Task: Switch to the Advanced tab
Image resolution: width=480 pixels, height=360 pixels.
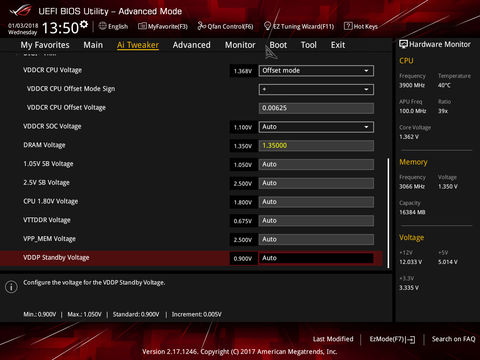Action: point(192,45)
